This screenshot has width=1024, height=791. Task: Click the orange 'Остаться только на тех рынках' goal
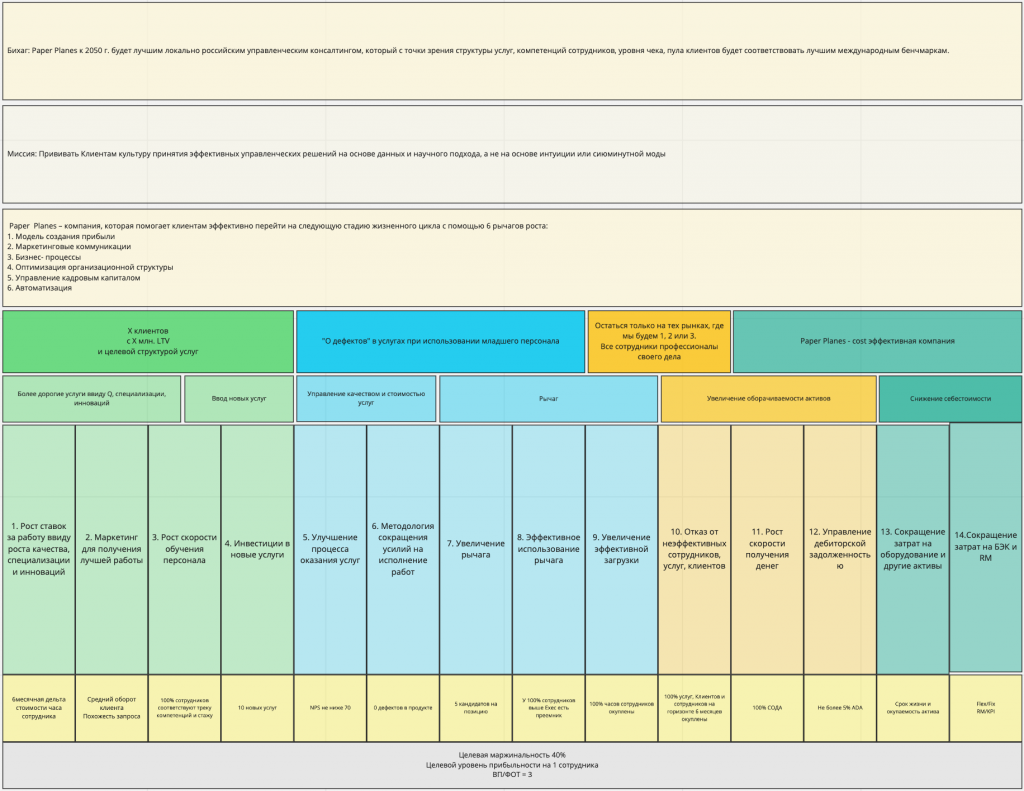point(659,342)
